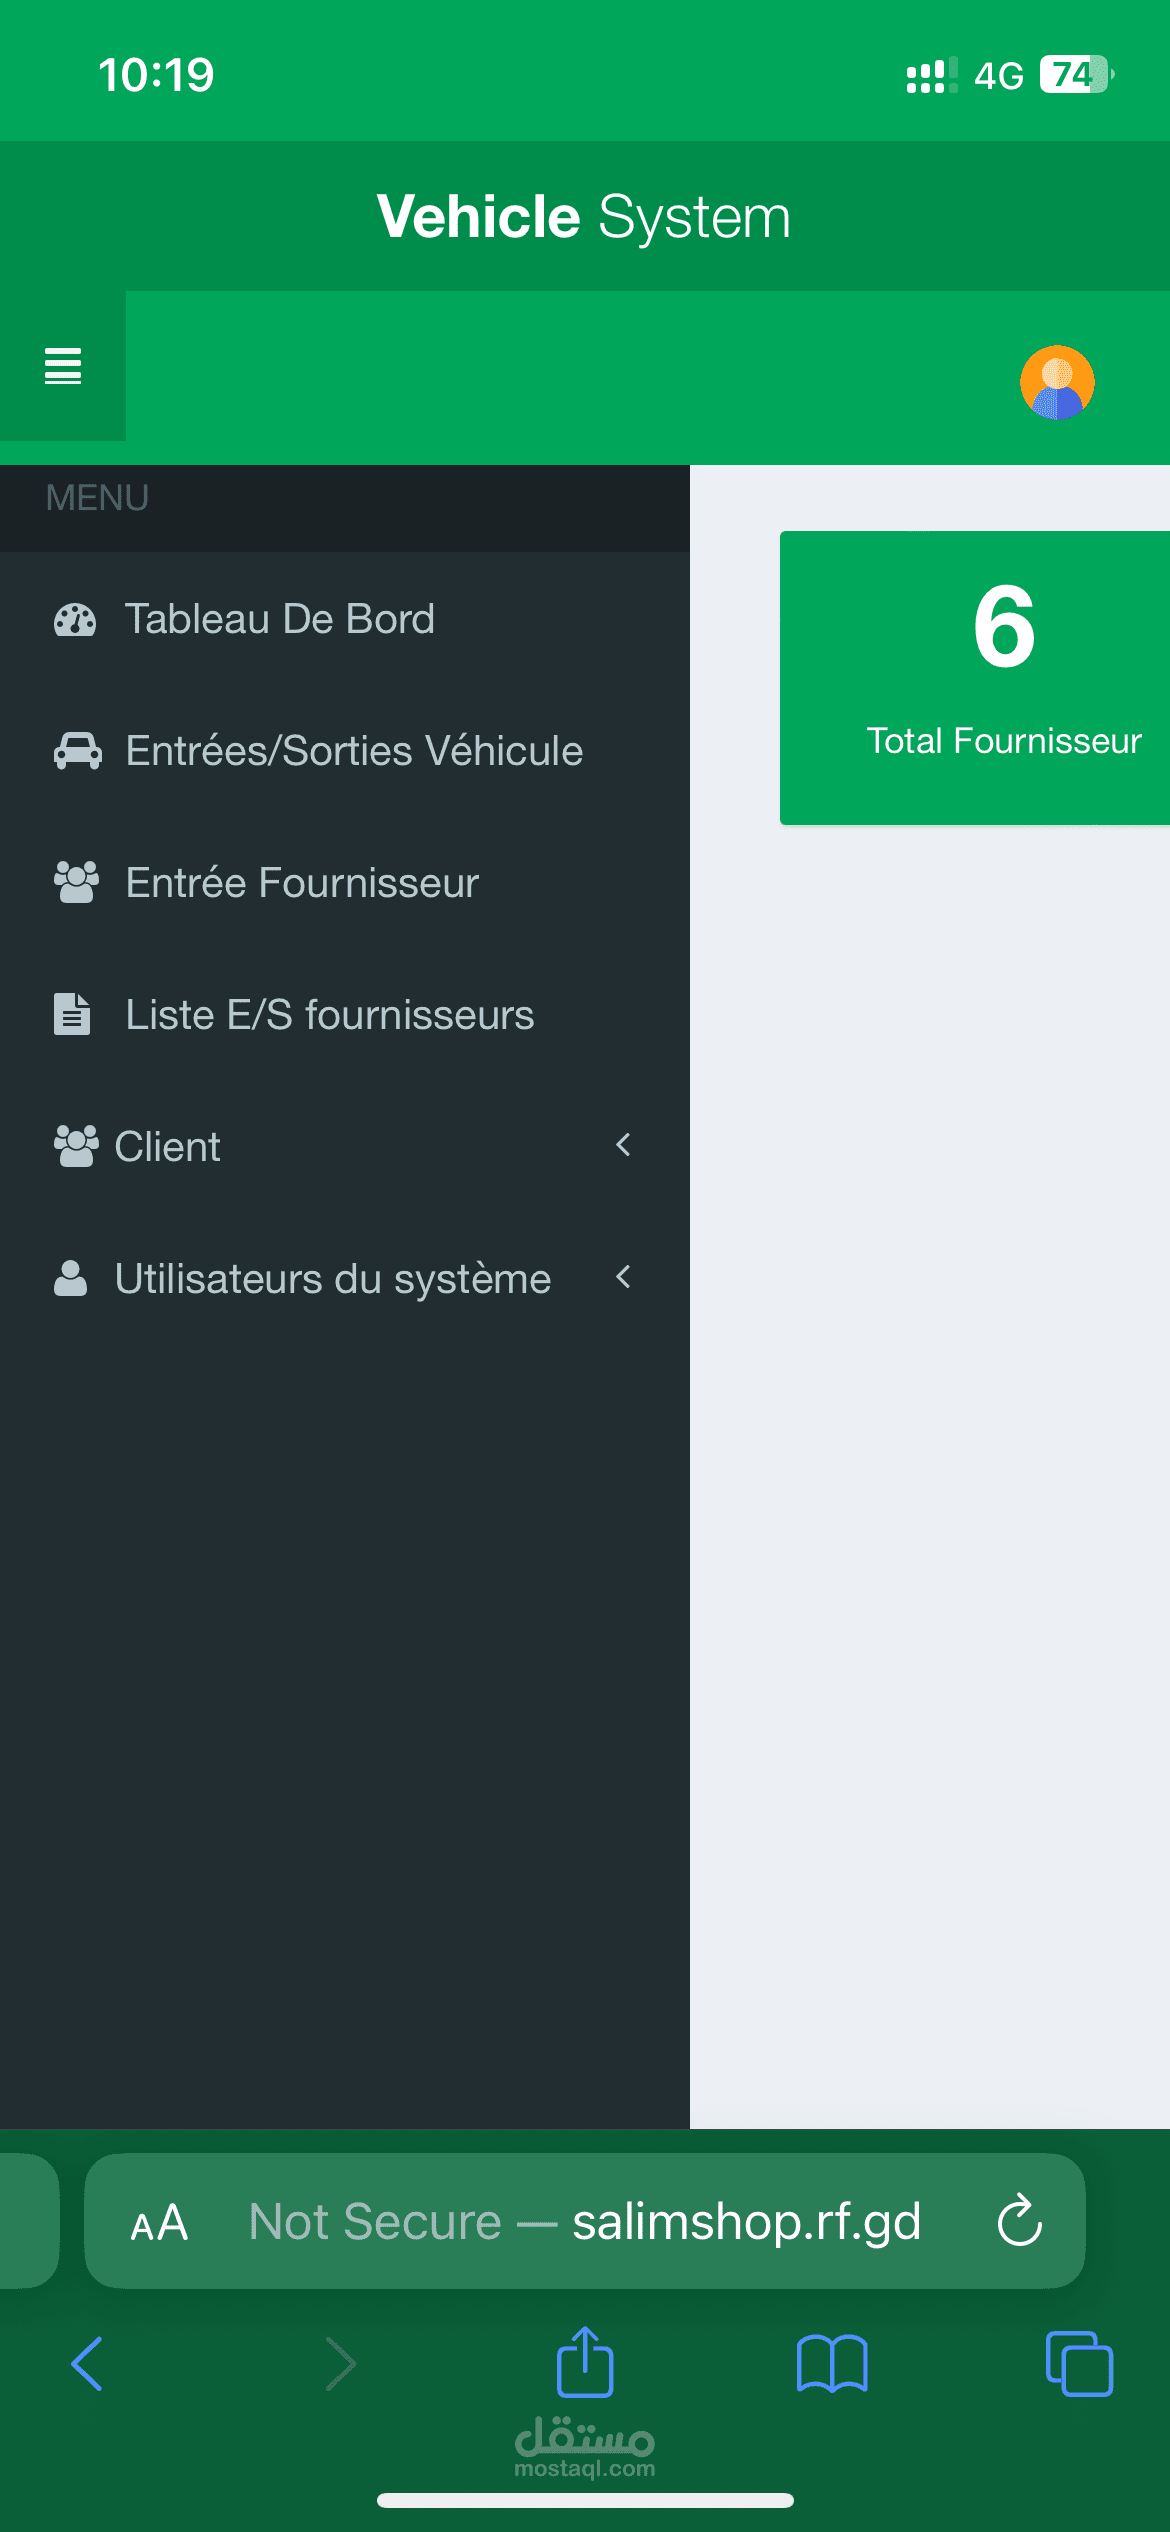Open the Total Fournisseur card

pos(975,678)
